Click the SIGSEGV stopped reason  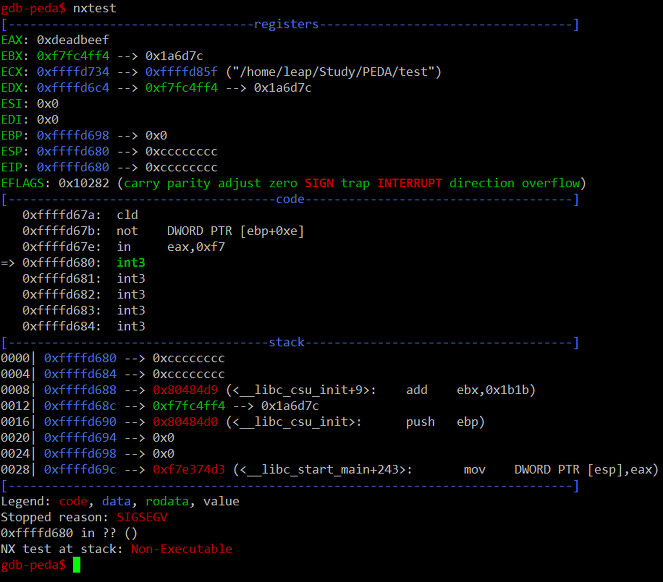click(142, 517)
